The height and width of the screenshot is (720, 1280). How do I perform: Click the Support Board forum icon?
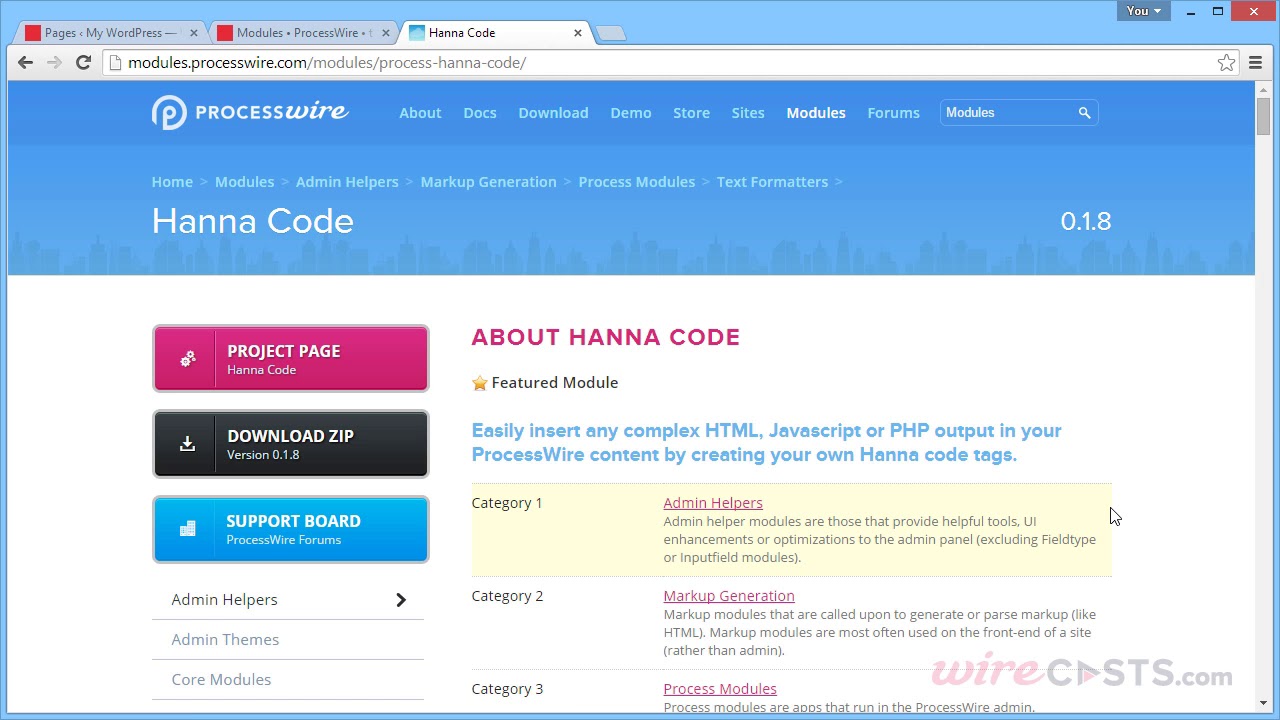(x=187, y=529)
